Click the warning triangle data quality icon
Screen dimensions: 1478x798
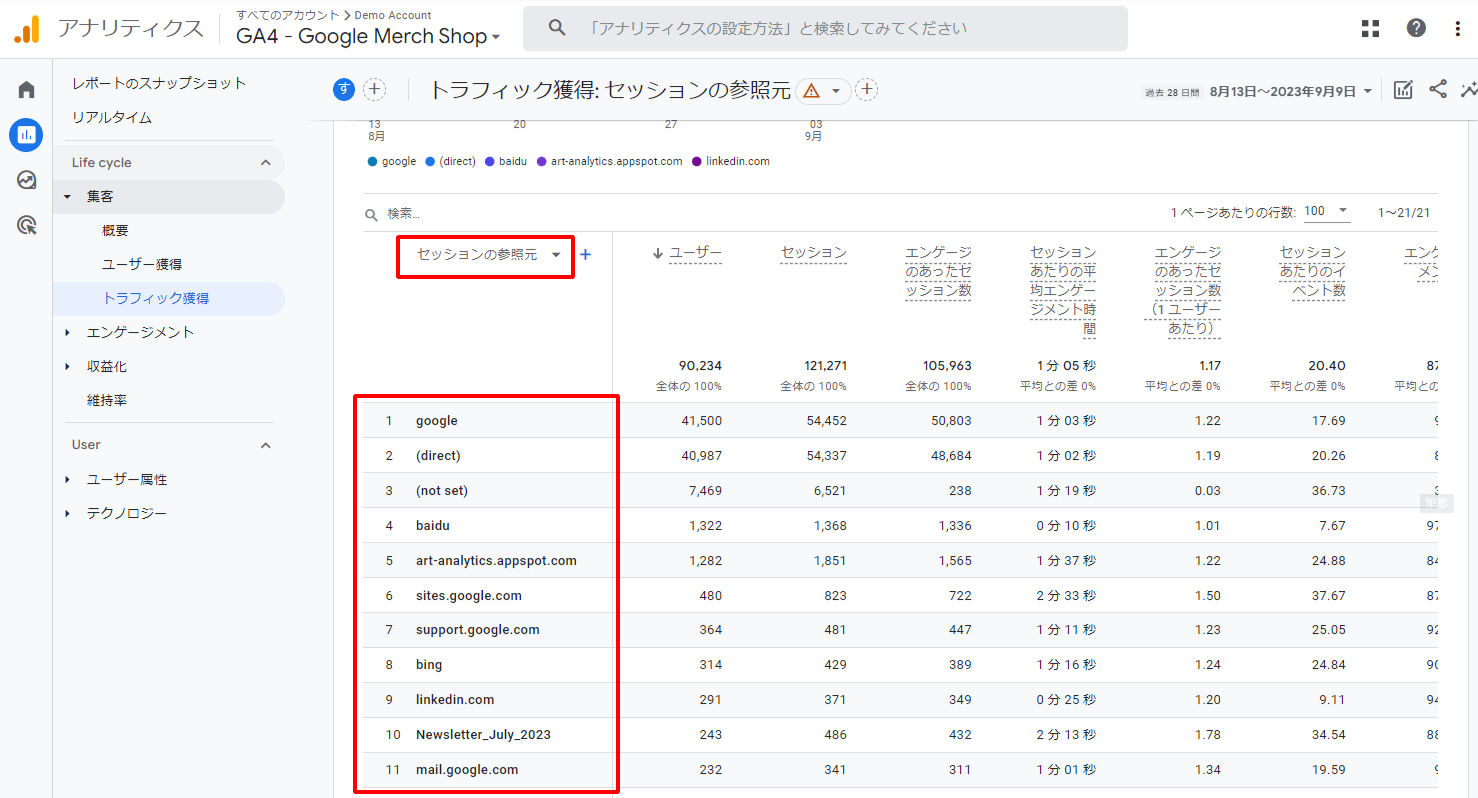coord(811,91)
